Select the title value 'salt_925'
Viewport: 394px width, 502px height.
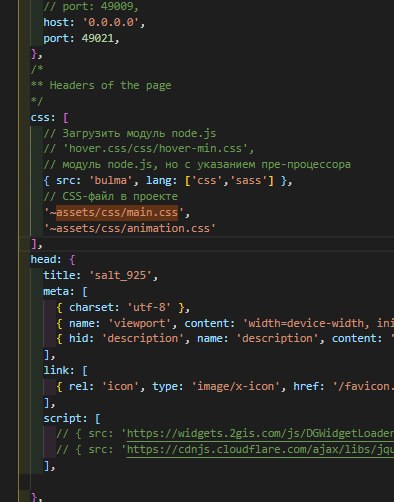click(120, 275)
